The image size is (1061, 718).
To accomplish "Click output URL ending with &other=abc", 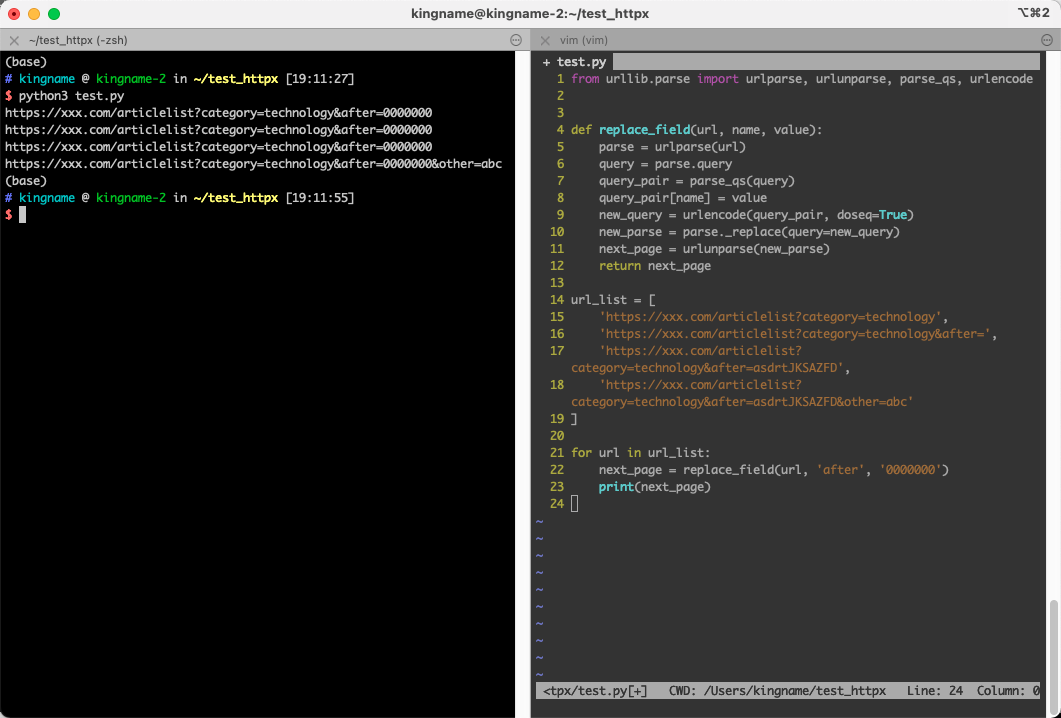I will click(x=253, y=164).
